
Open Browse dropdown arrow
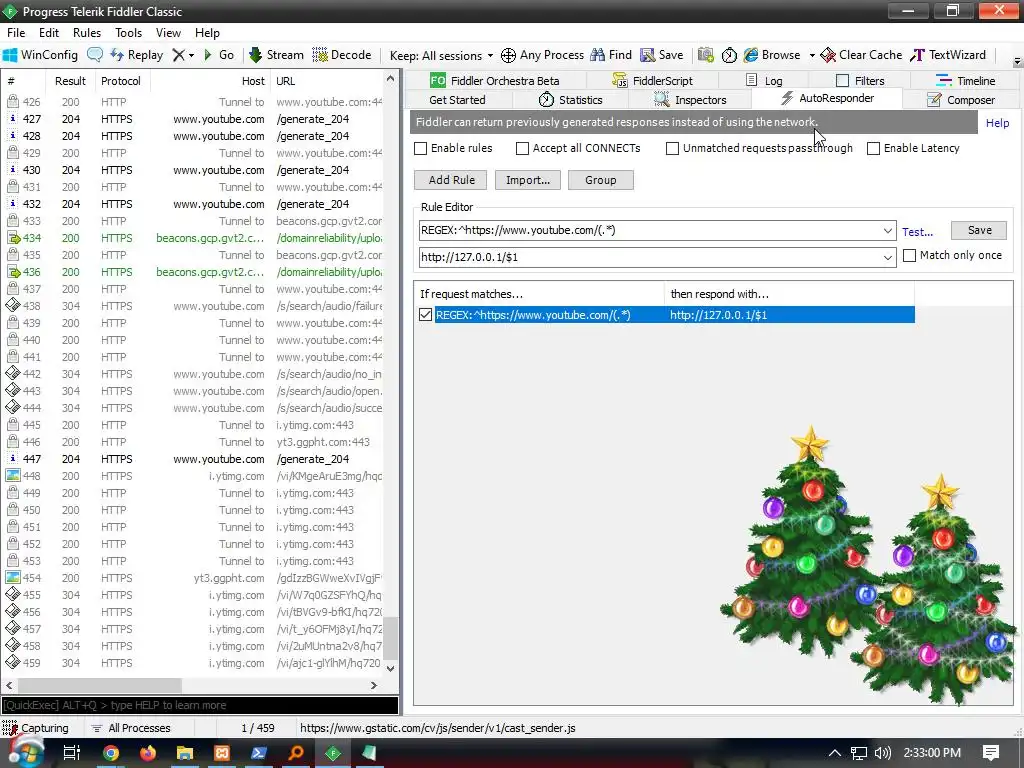(812, 56)
